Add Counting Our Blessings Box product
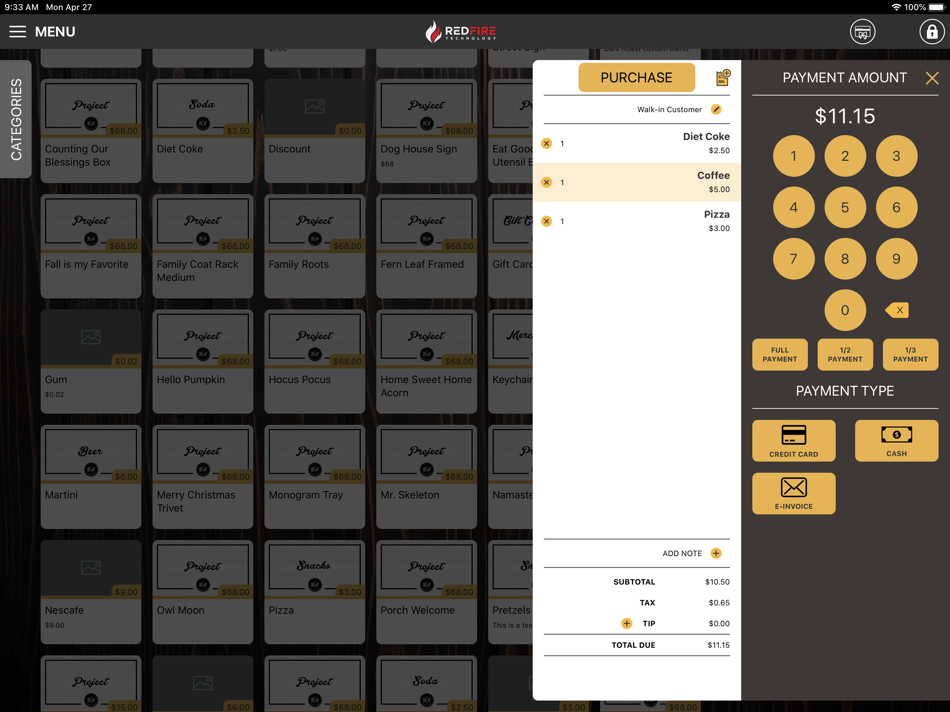The image size is (950, 712). (x=91, y=131)
